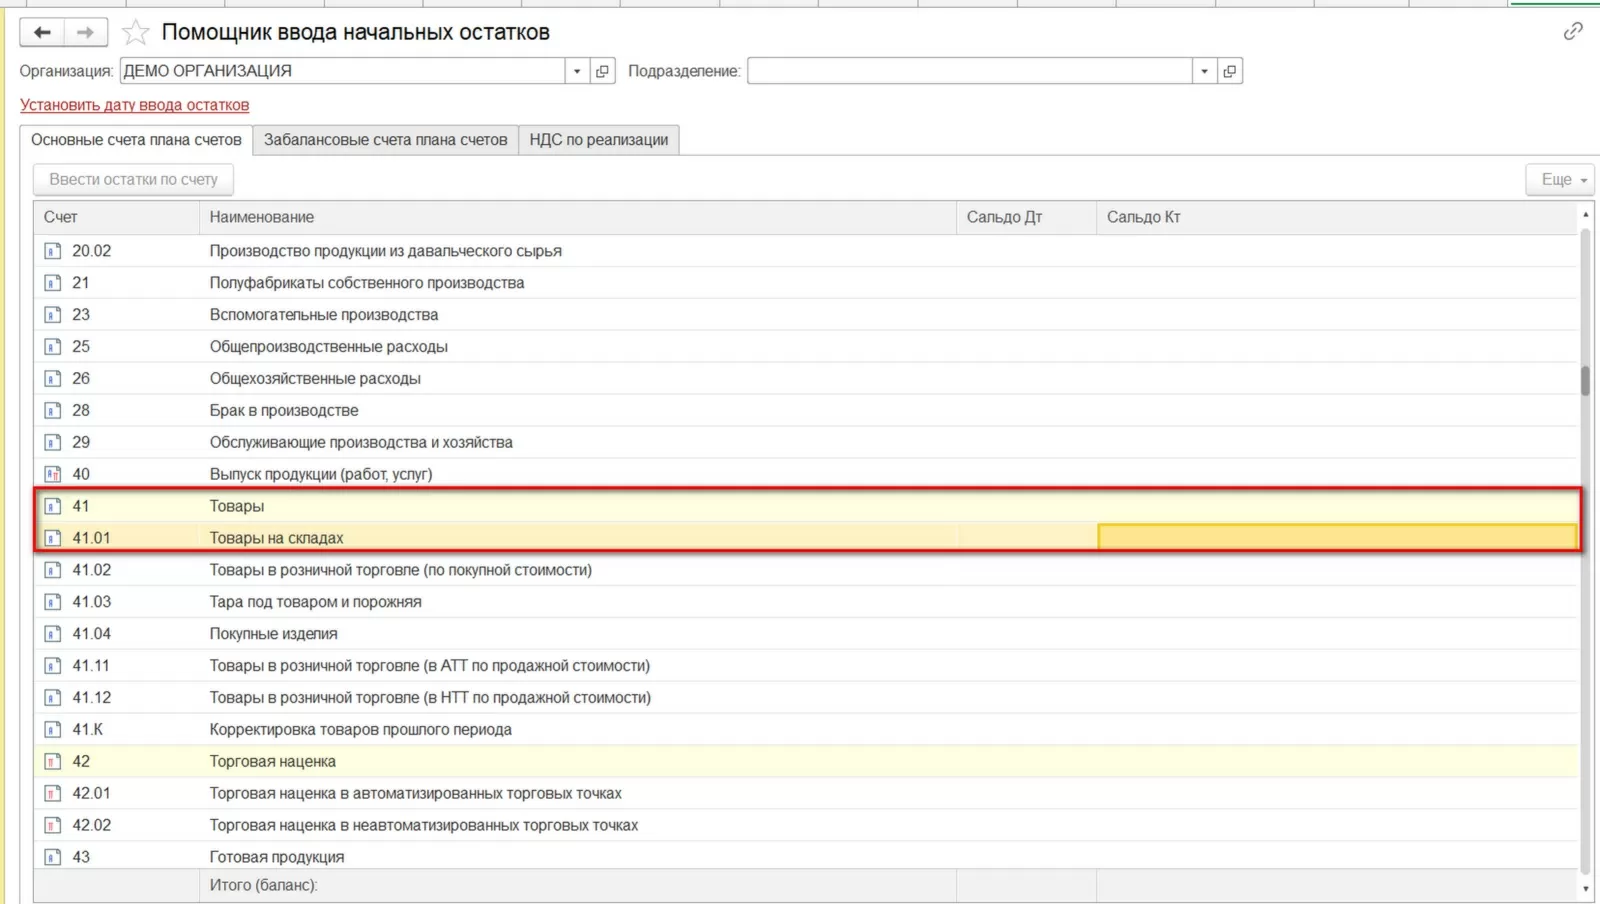The height and width of the screenshot is (904, 1600).
Task: Open the Еще menu dropdown
Action: [x=1562, y=180]
